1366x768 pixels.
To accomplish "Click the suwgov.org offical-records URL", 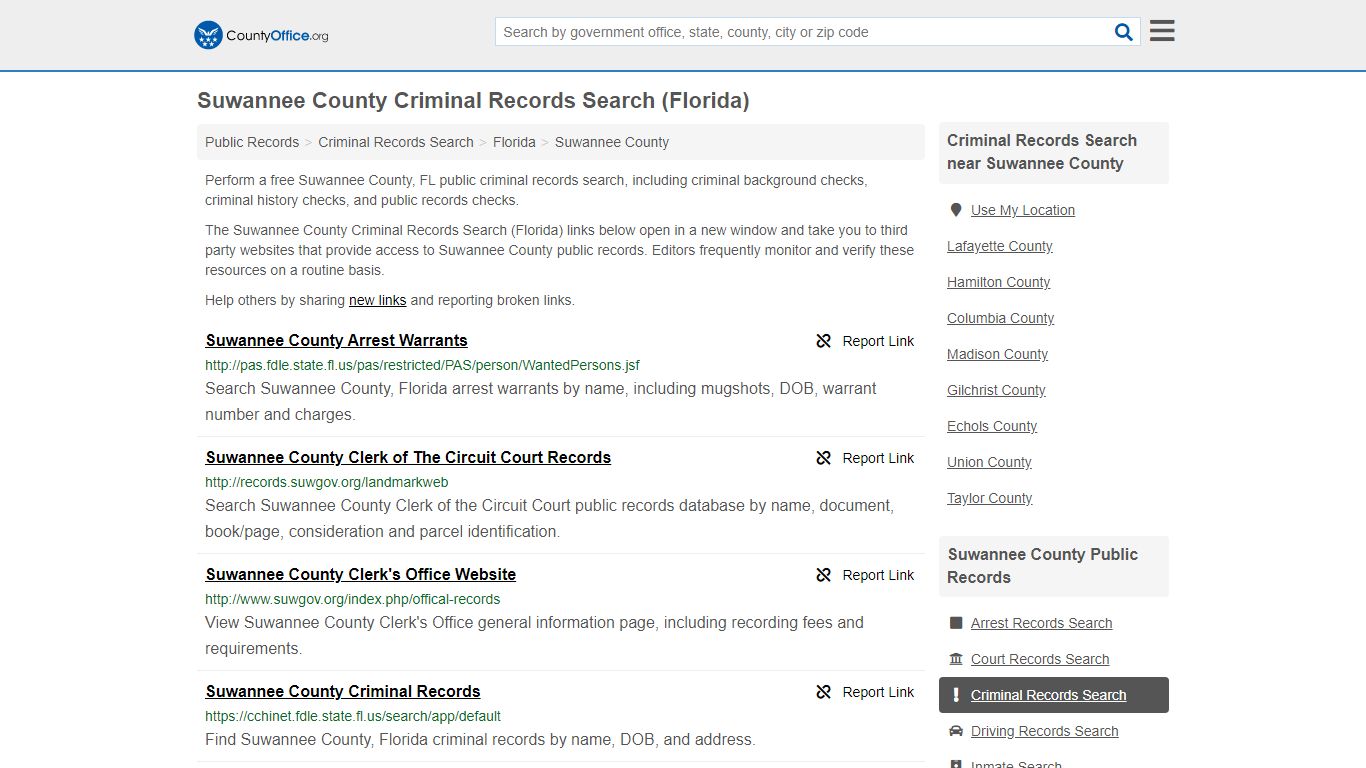I will click(353, 599).
